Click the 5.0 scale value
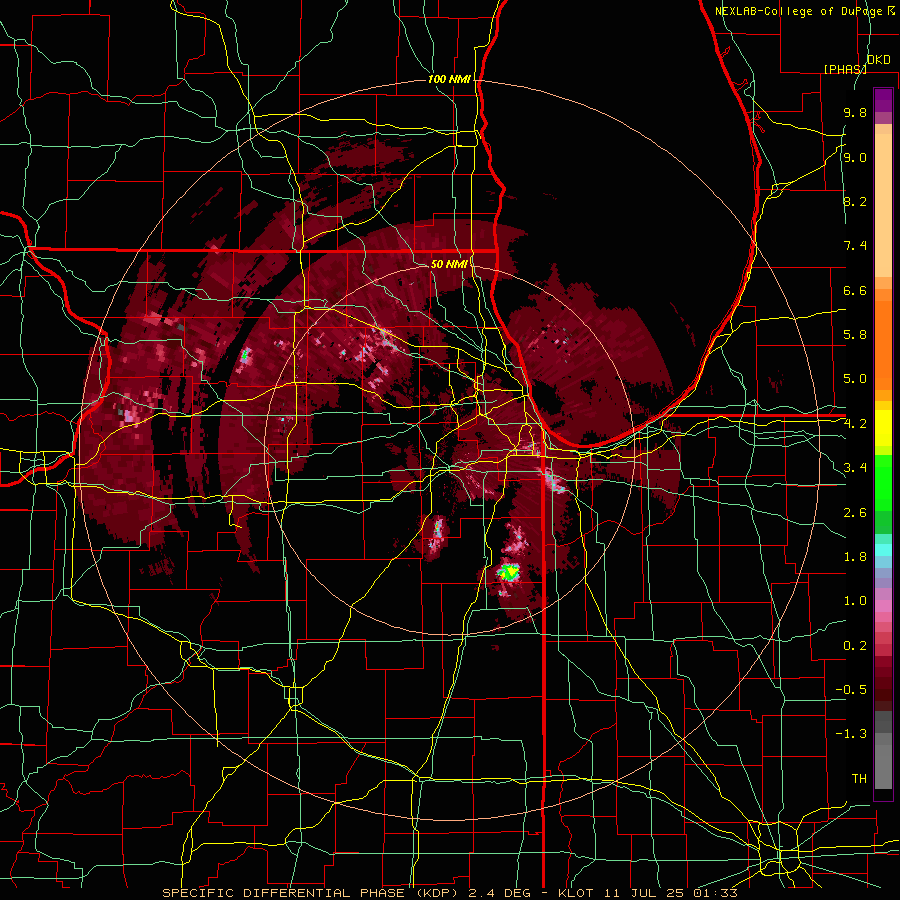Image resolution: width=900 pixels, height=900 pixels. [855, 379]
